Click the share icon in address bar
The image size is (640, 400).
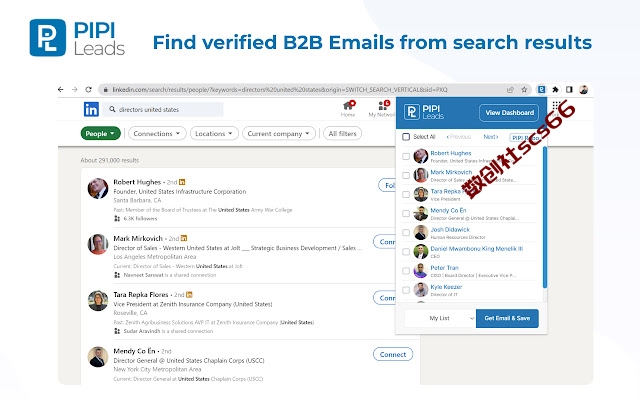pyautogui.click(x=510, y=89)
